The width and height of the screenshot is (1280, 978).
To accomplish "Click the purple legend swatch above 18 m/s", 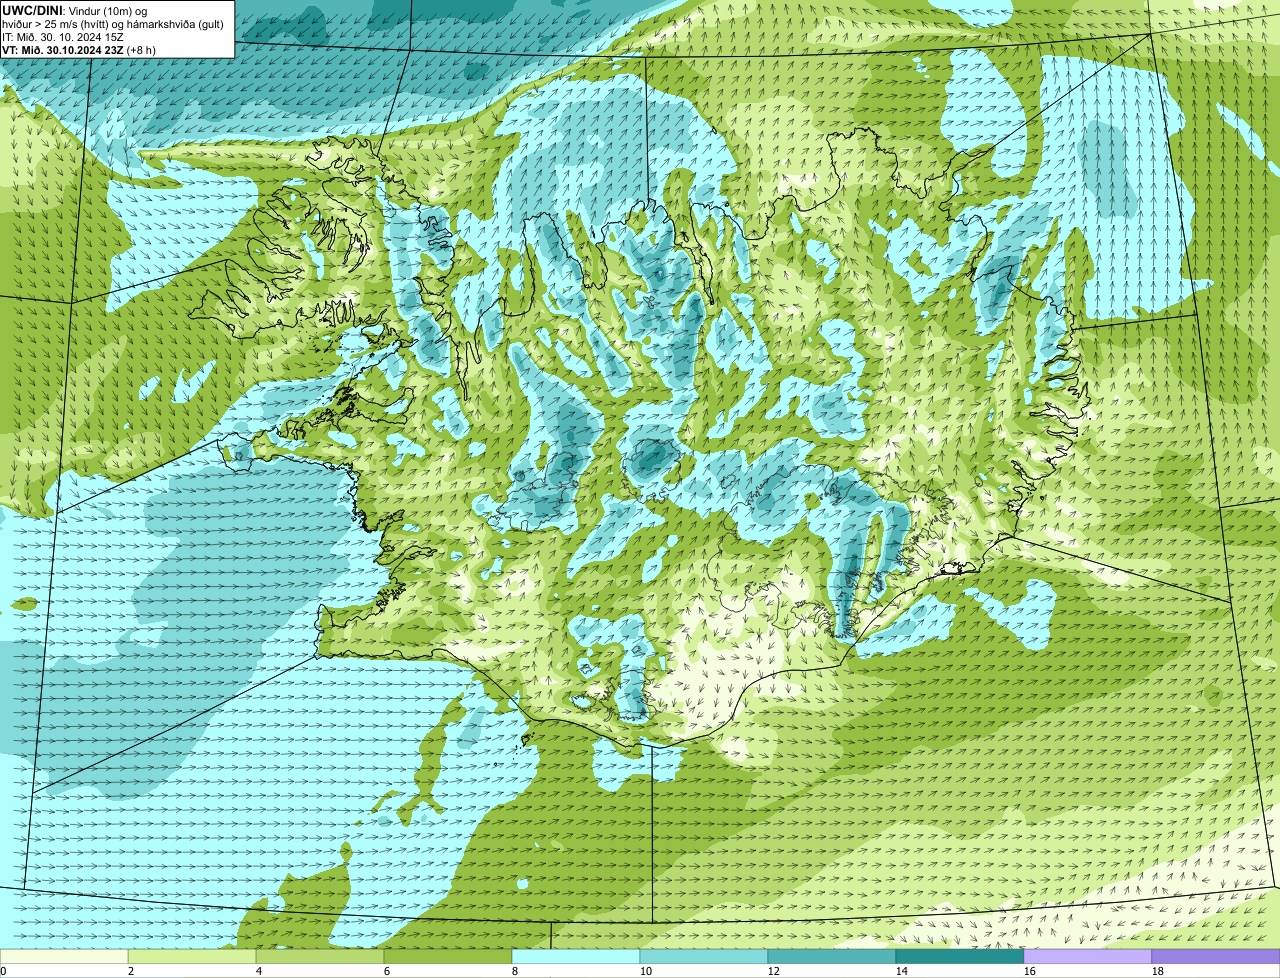I will [1216, 957].
